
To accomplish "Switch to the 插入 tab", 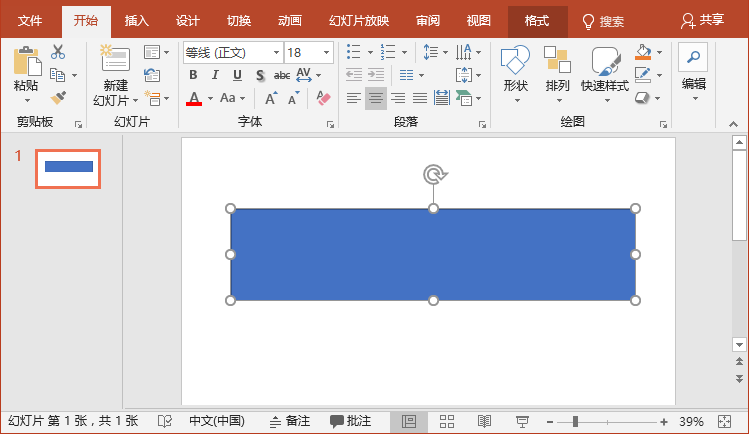I will click(x=137, y=20).
